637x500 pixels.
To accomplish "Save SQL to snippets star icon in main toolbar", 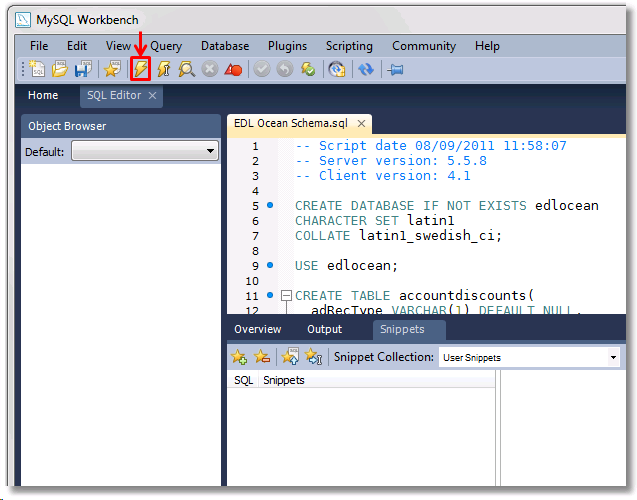I will point(112,69).
